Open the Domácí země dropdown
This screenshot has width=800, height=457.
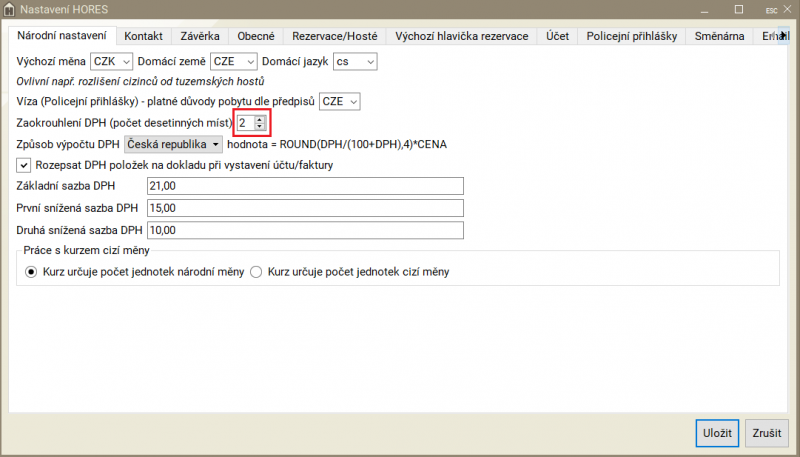coord(234,62)
